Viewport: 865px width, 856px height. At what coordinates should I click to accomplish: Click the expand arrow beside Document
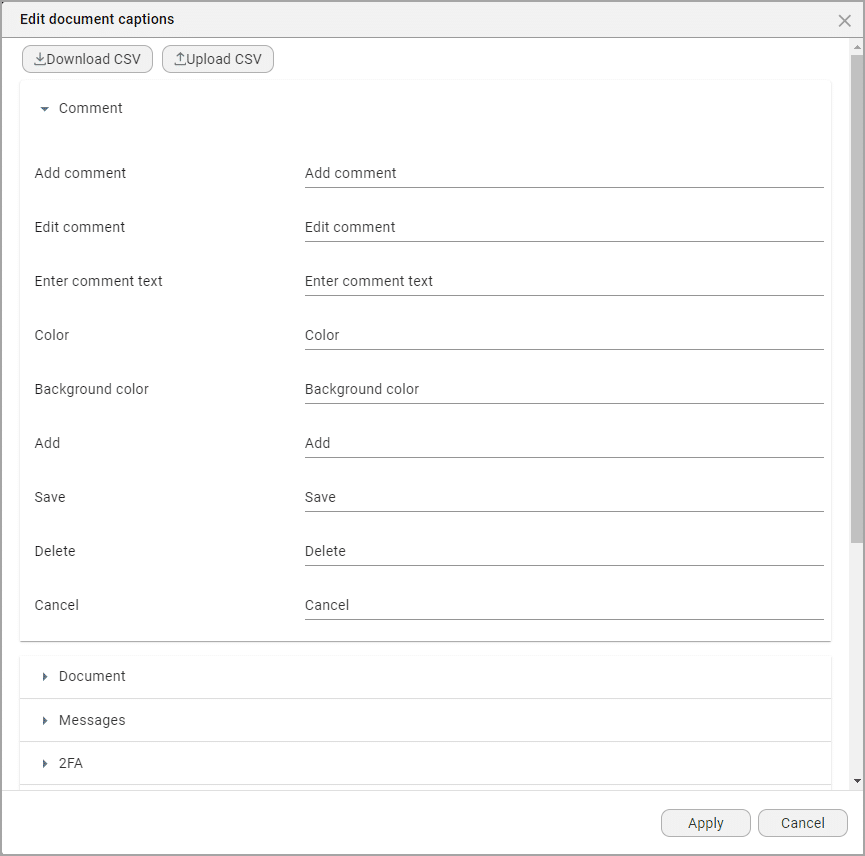point(44,676)
